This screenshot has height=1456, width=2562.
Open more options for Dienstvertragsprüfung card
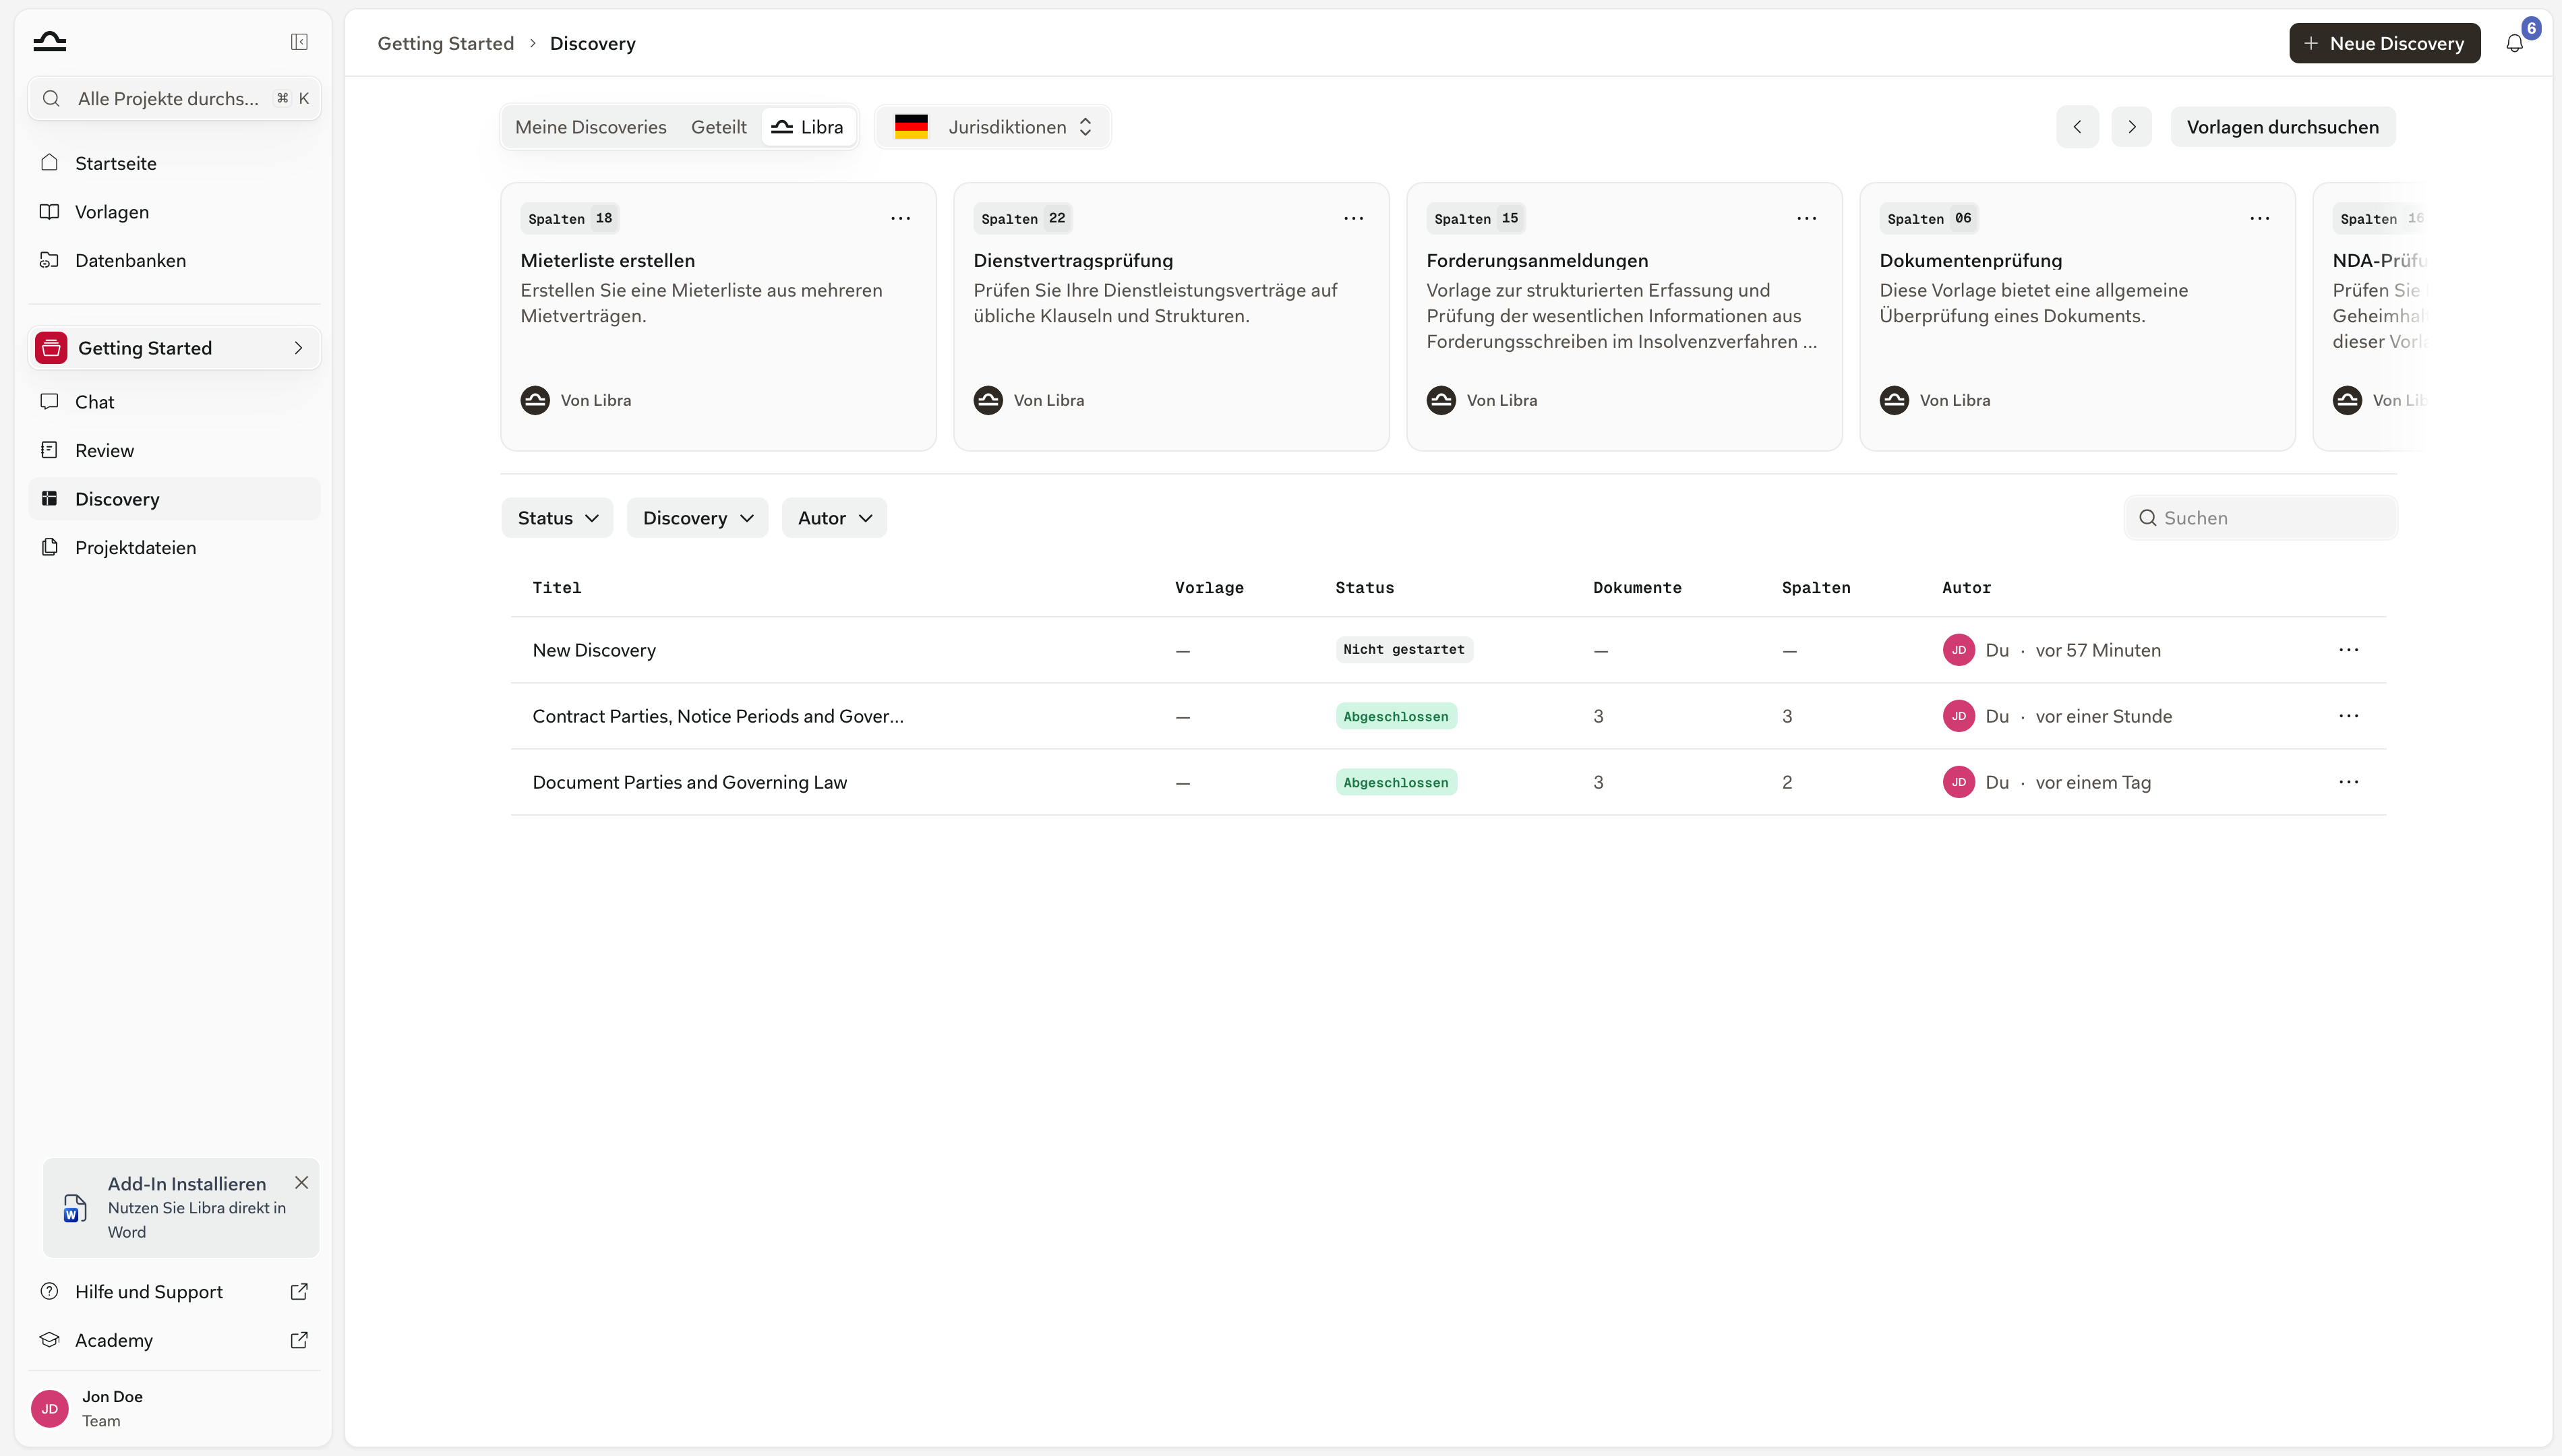(1353, 218)
